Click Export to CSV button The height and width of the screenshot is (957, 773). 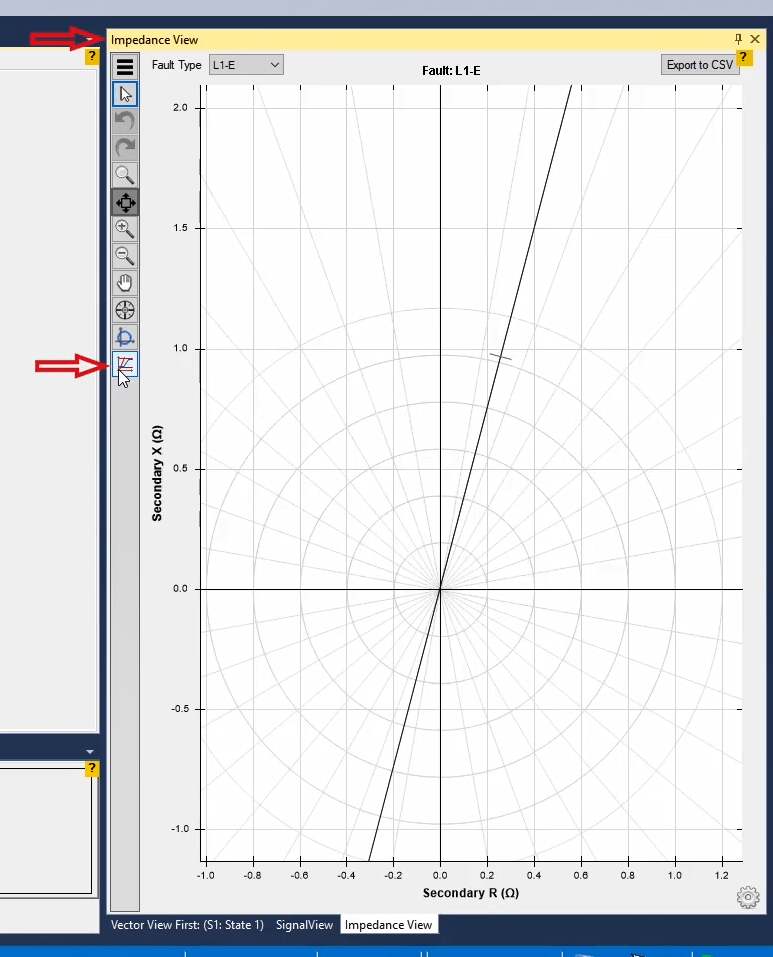(700, 65)
